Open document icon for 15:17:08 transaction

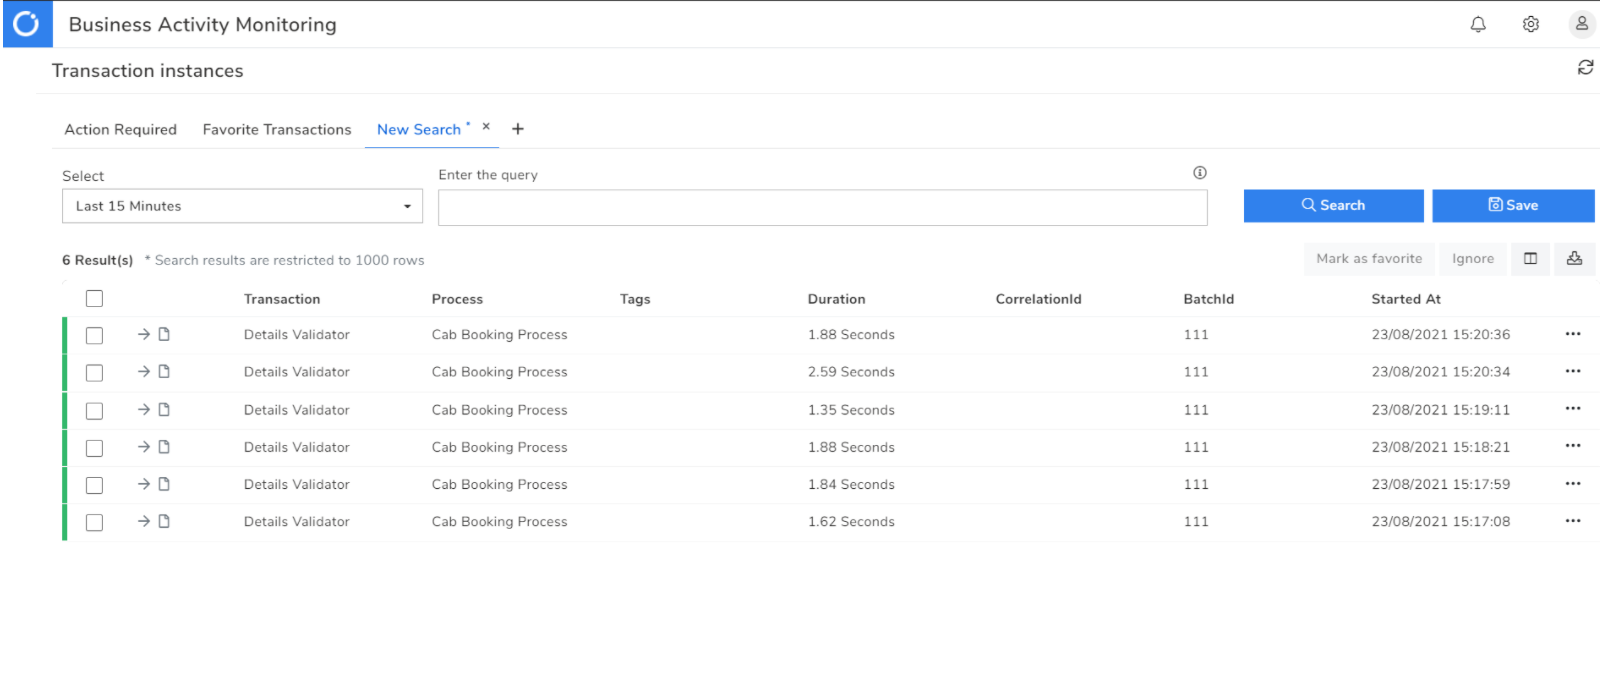[x=164, y=521]
